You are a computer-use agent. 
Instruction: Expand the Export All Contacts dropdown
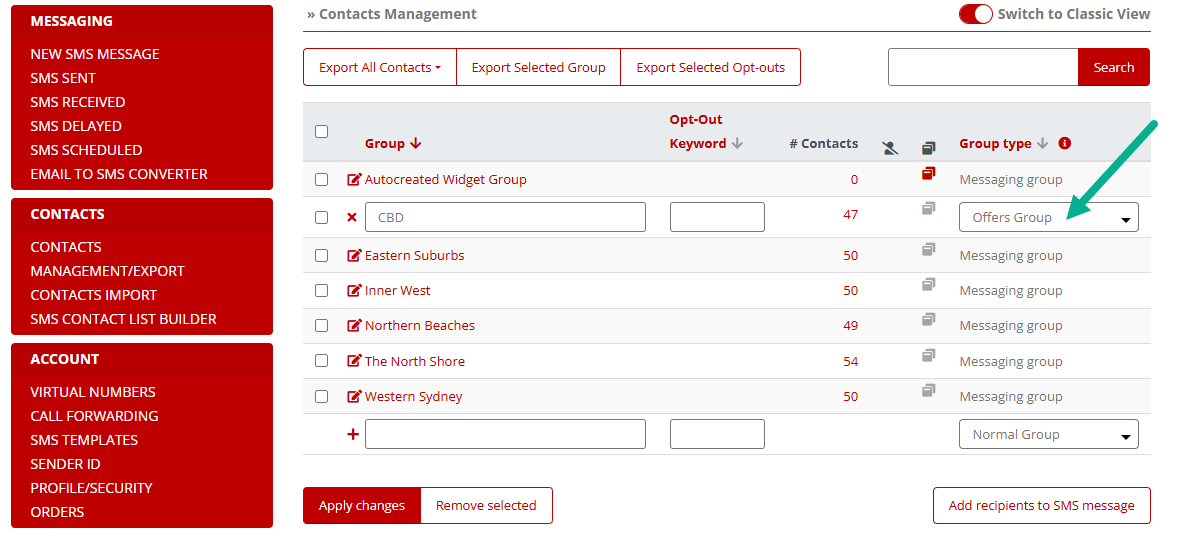[x=379, y=67]
